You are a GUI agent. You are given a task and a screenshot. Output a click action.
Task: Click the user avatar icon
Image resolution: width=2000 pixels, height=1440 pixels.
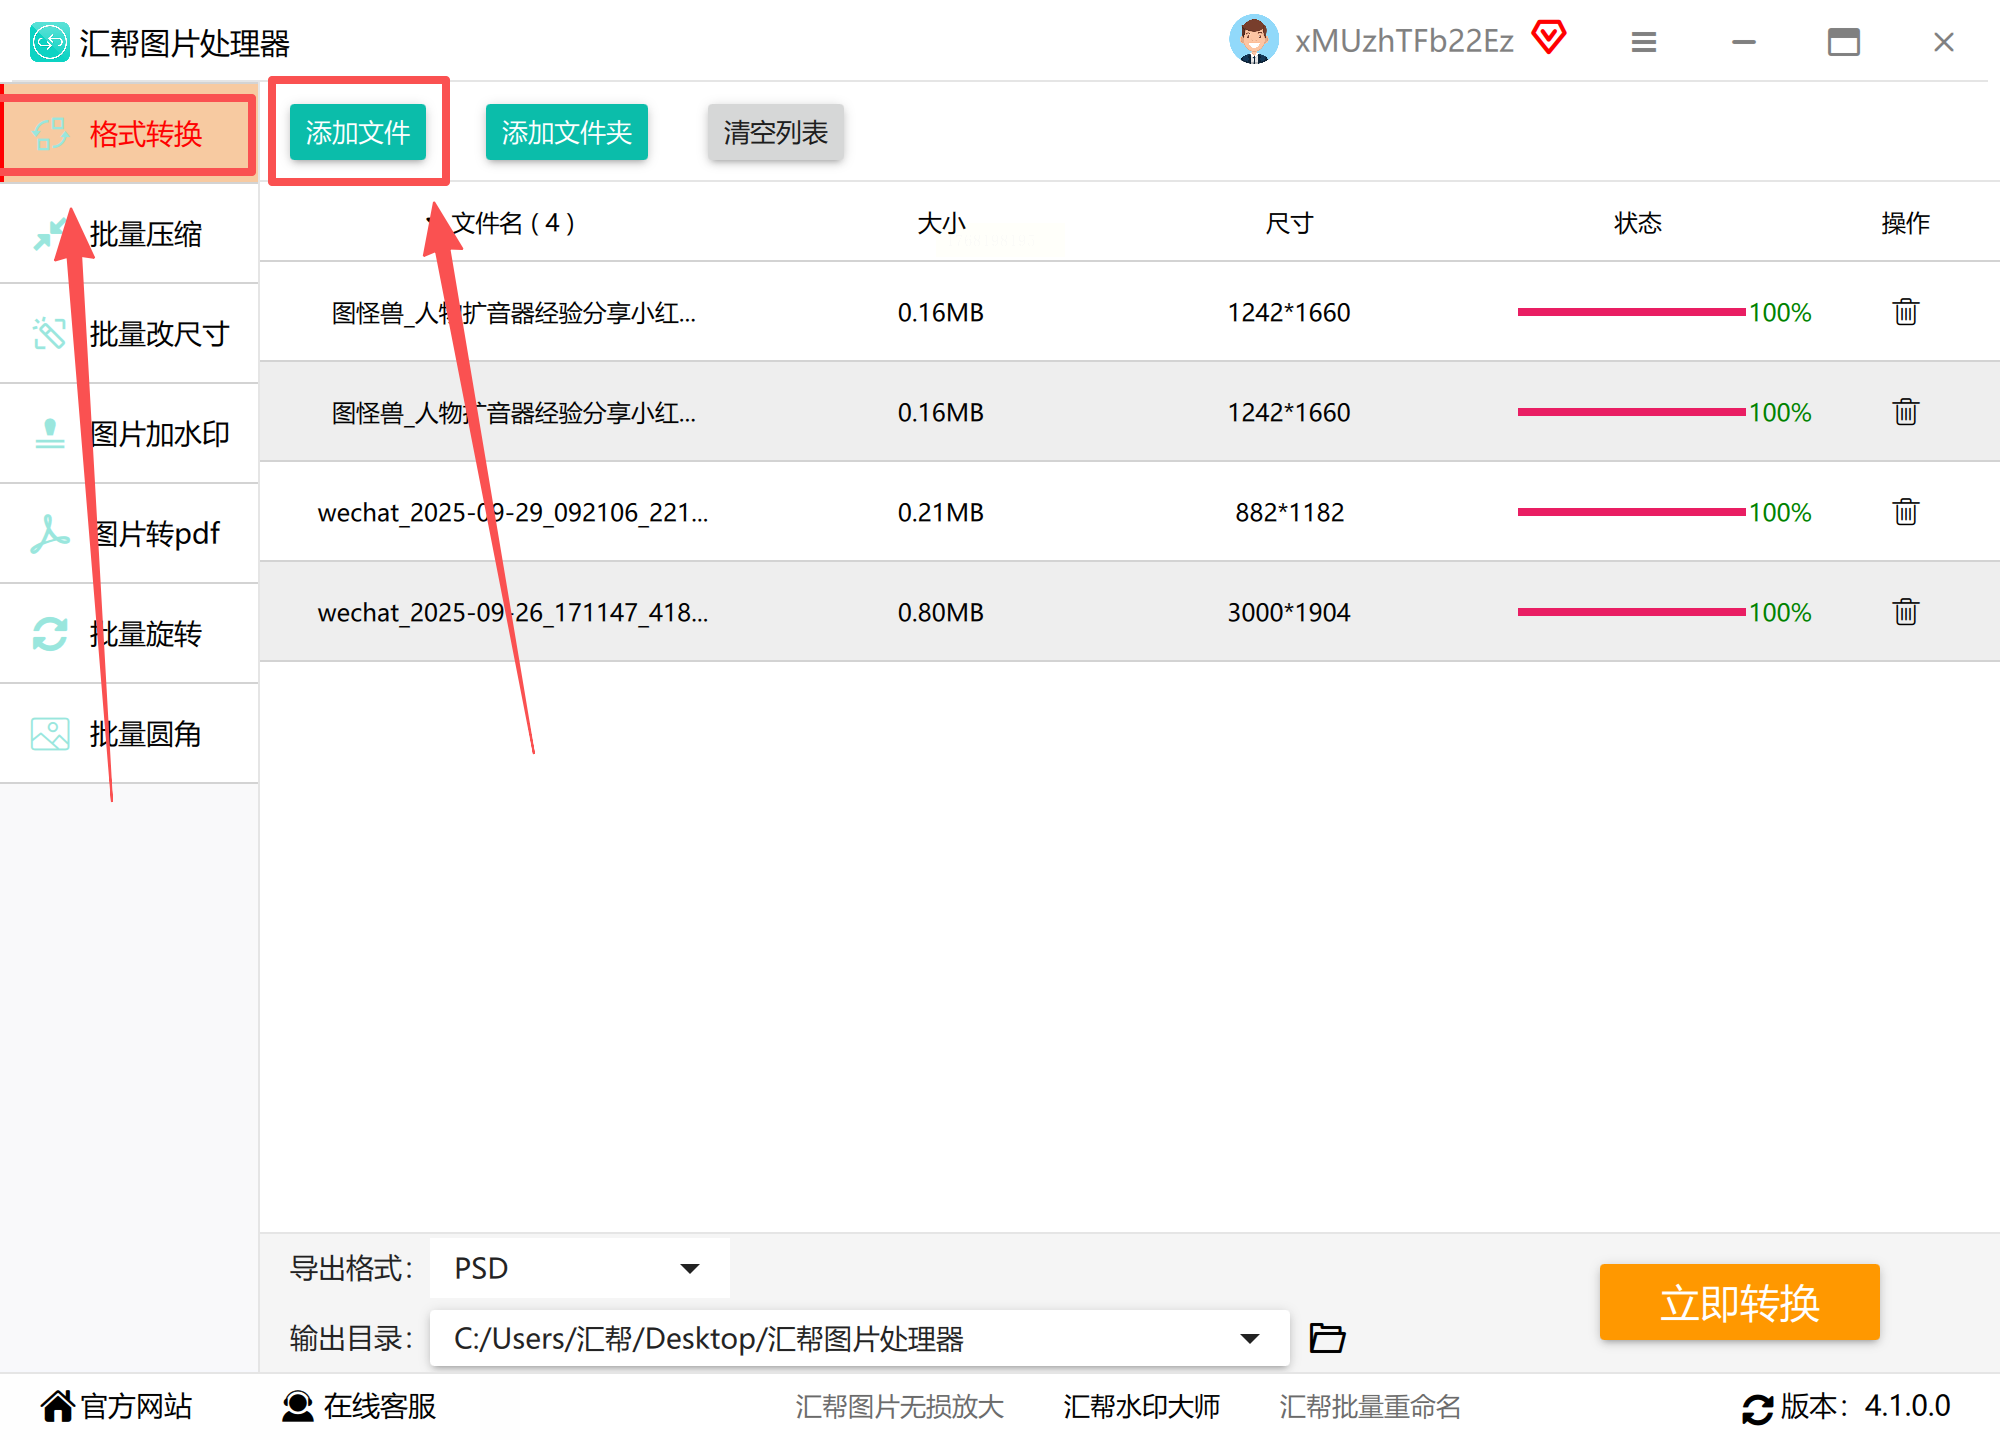(1253, 40)
